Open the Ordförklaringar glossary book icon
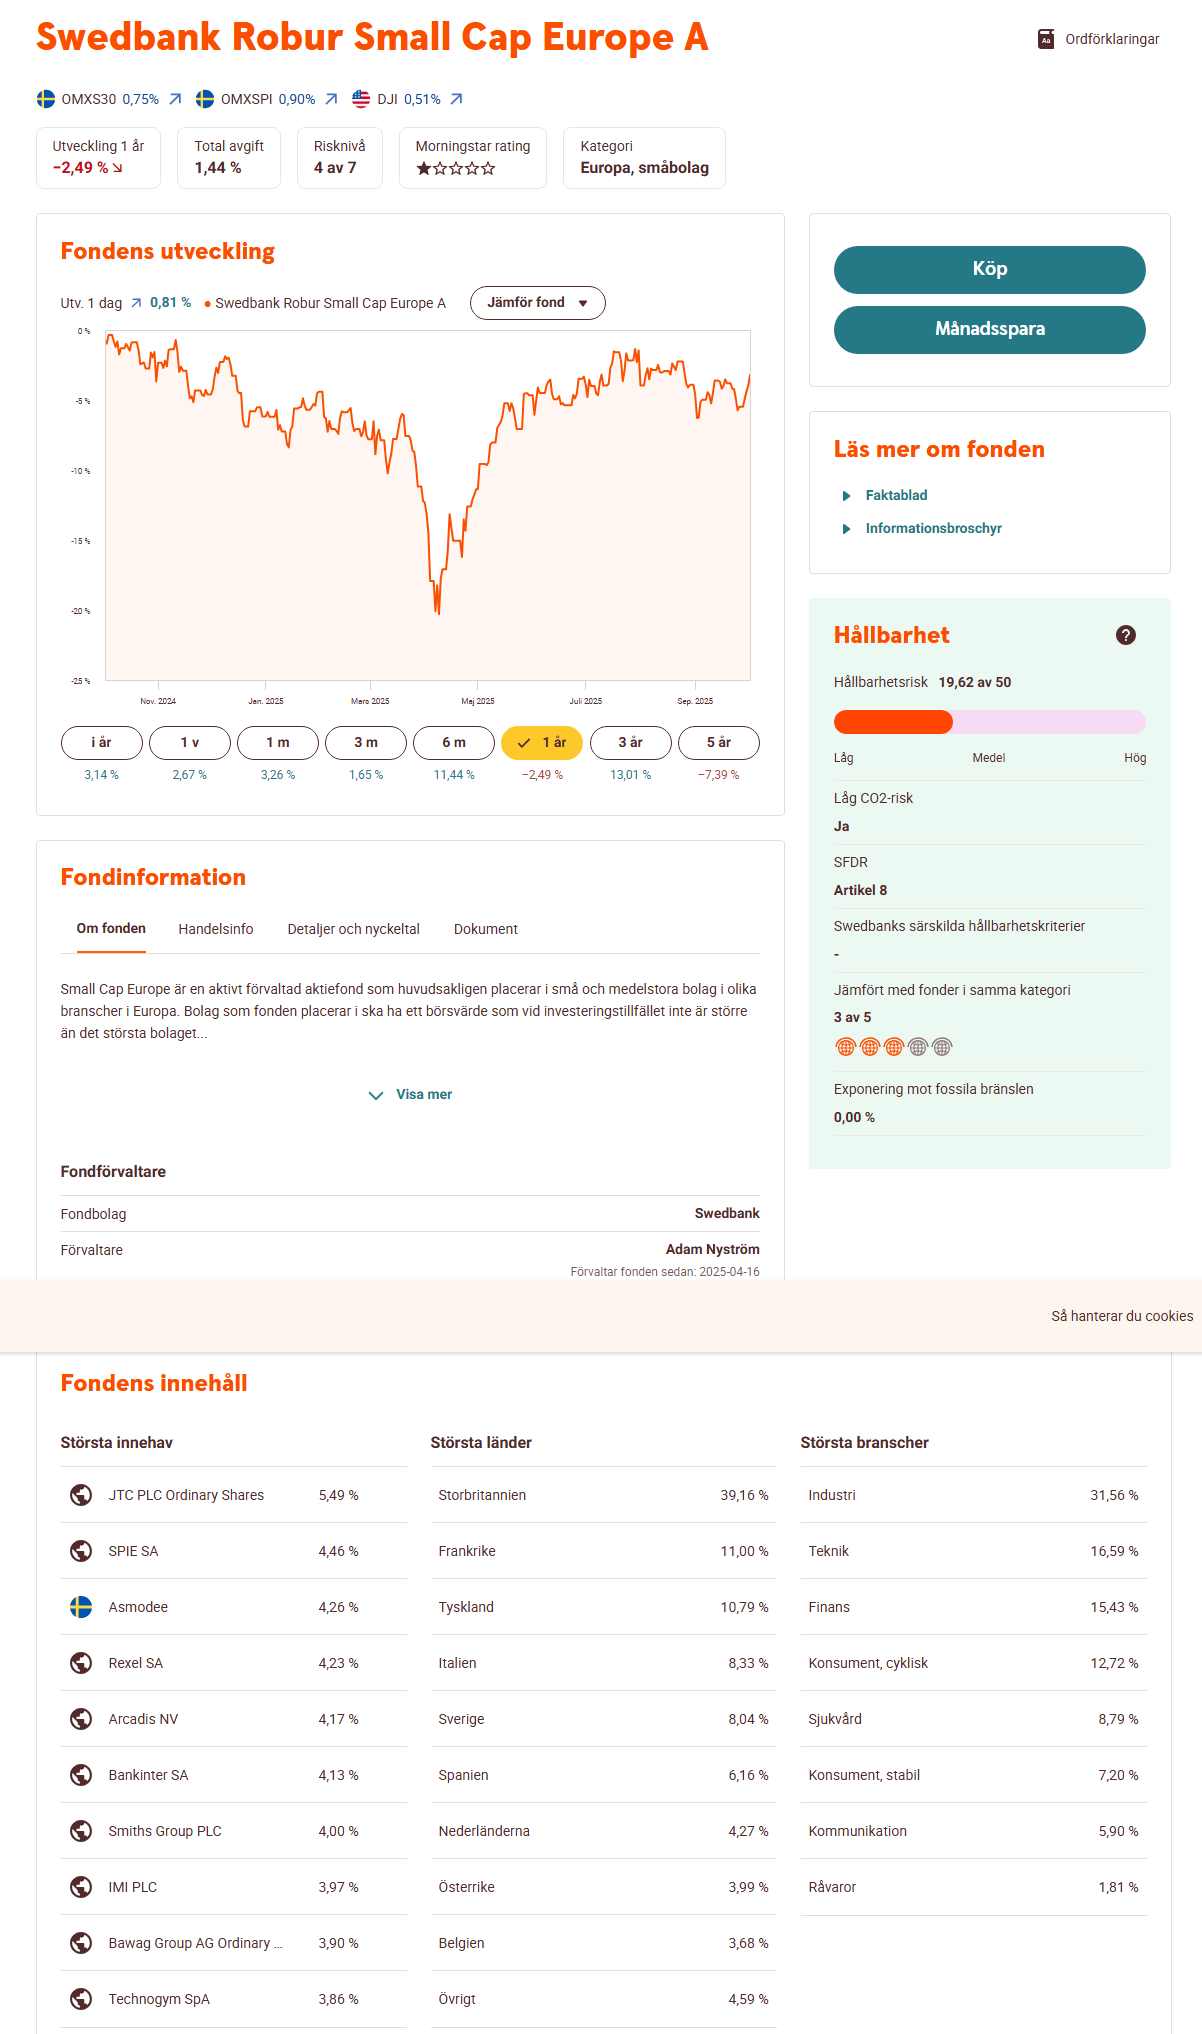Viewport: 1202px width, 2034px height. coord(1046,39)
